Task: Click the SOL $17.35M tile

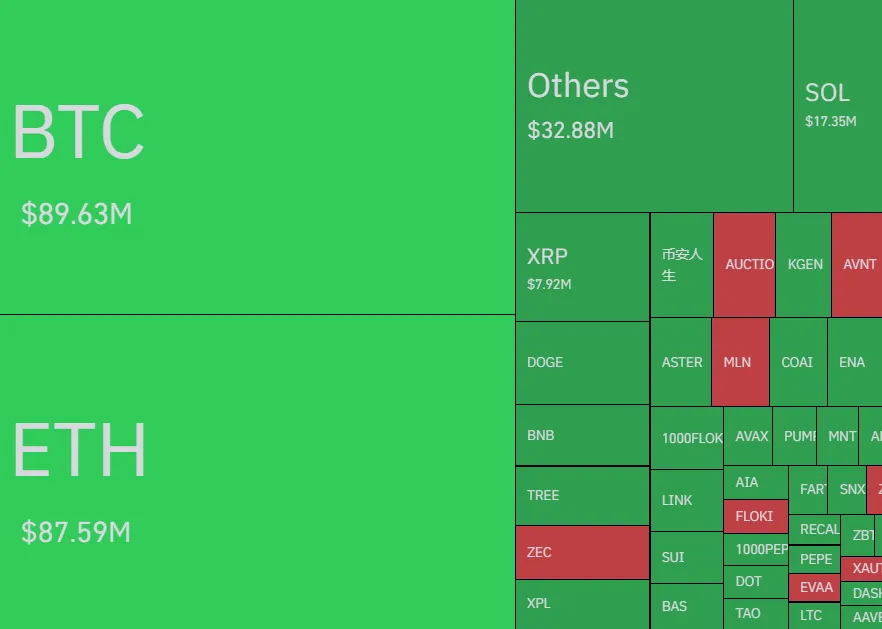Action: 837,105
